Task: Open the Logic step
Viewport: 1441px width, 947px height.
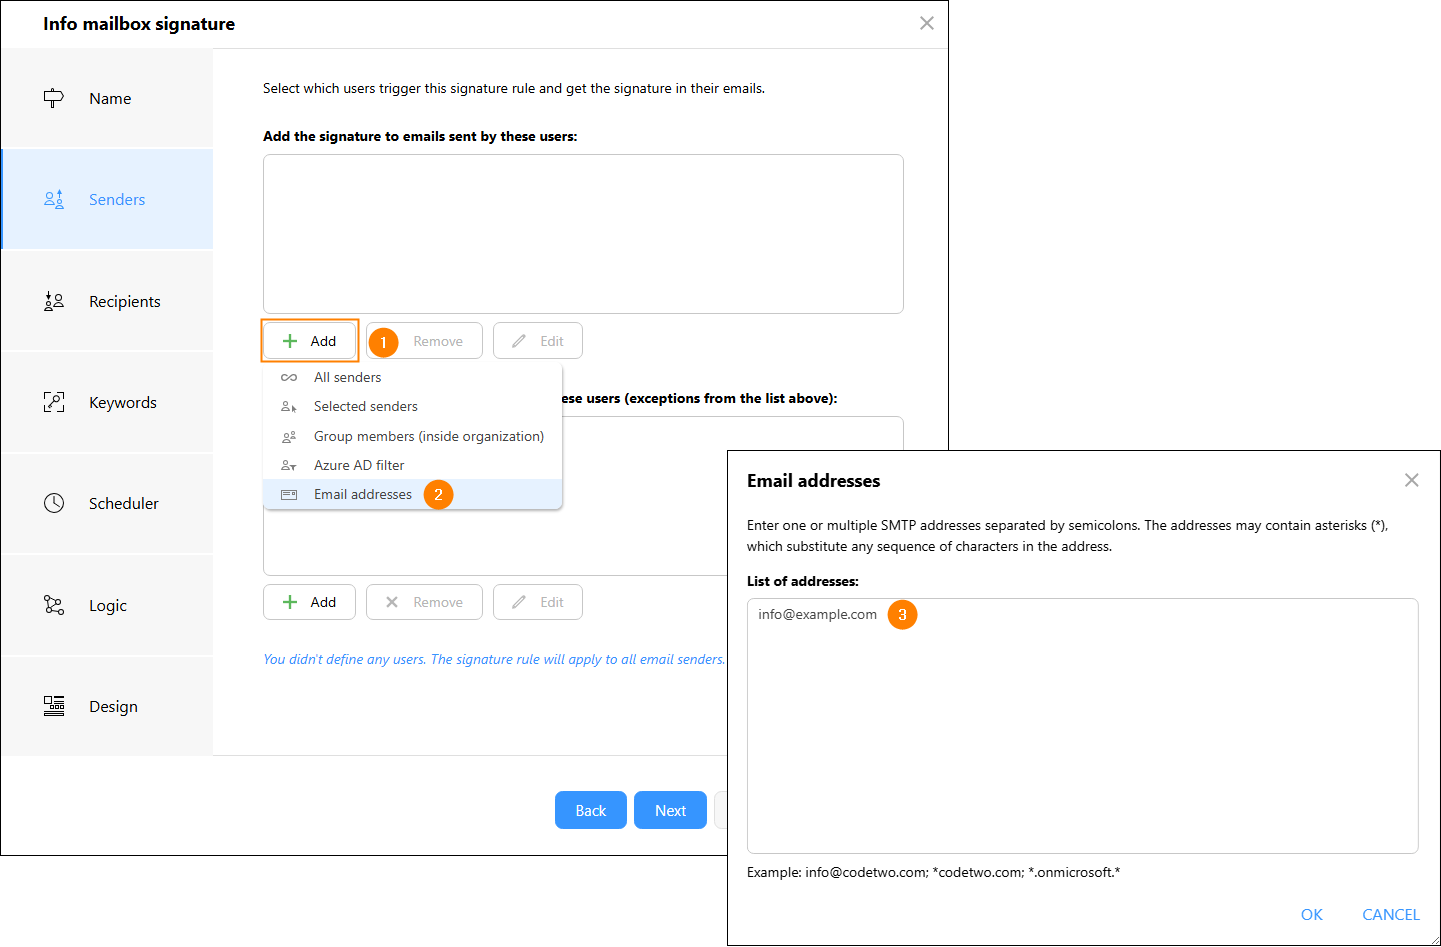Action: 107,605
